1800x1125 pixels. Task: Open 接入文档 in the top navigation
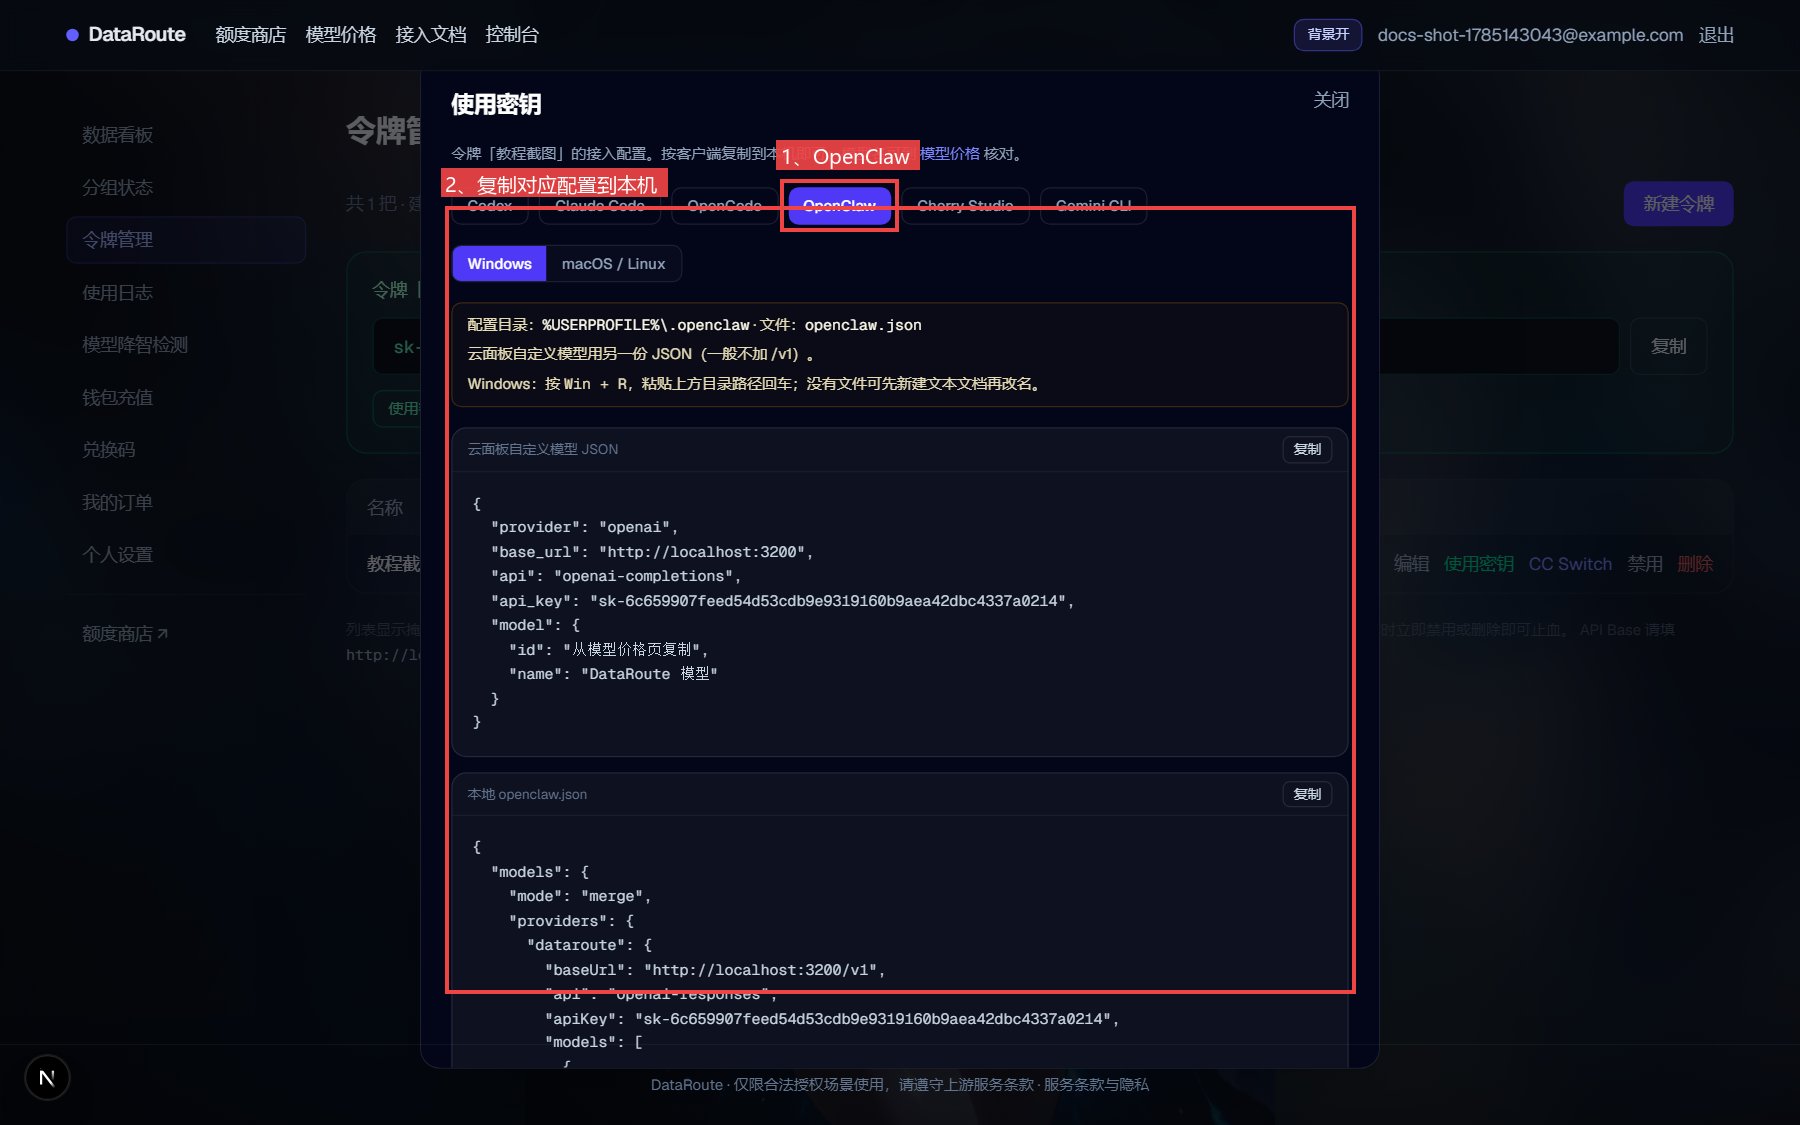click(x=431, y=35)
